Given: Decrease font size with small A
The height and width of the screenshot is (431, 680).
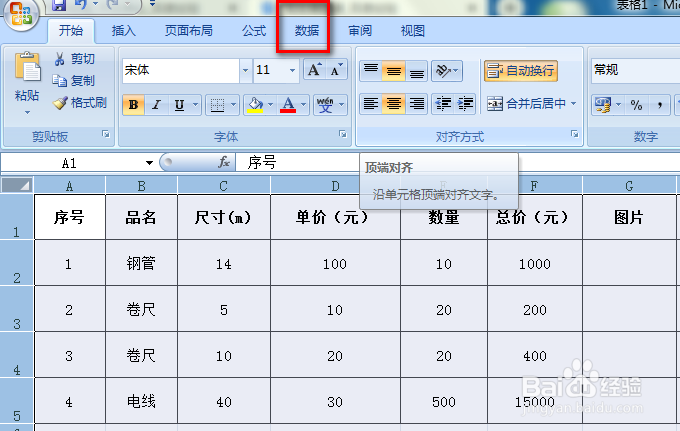Looking at the screenshot, I should coord(336,70).
